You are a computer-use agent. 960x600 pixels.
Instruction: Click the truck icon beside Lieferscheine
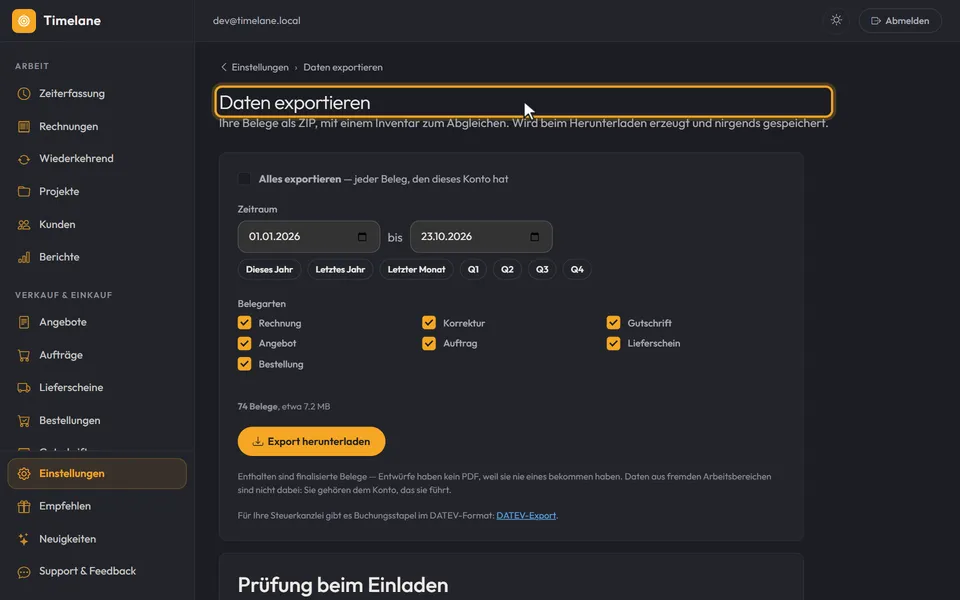pyautogui.click(x=24, y=388)
